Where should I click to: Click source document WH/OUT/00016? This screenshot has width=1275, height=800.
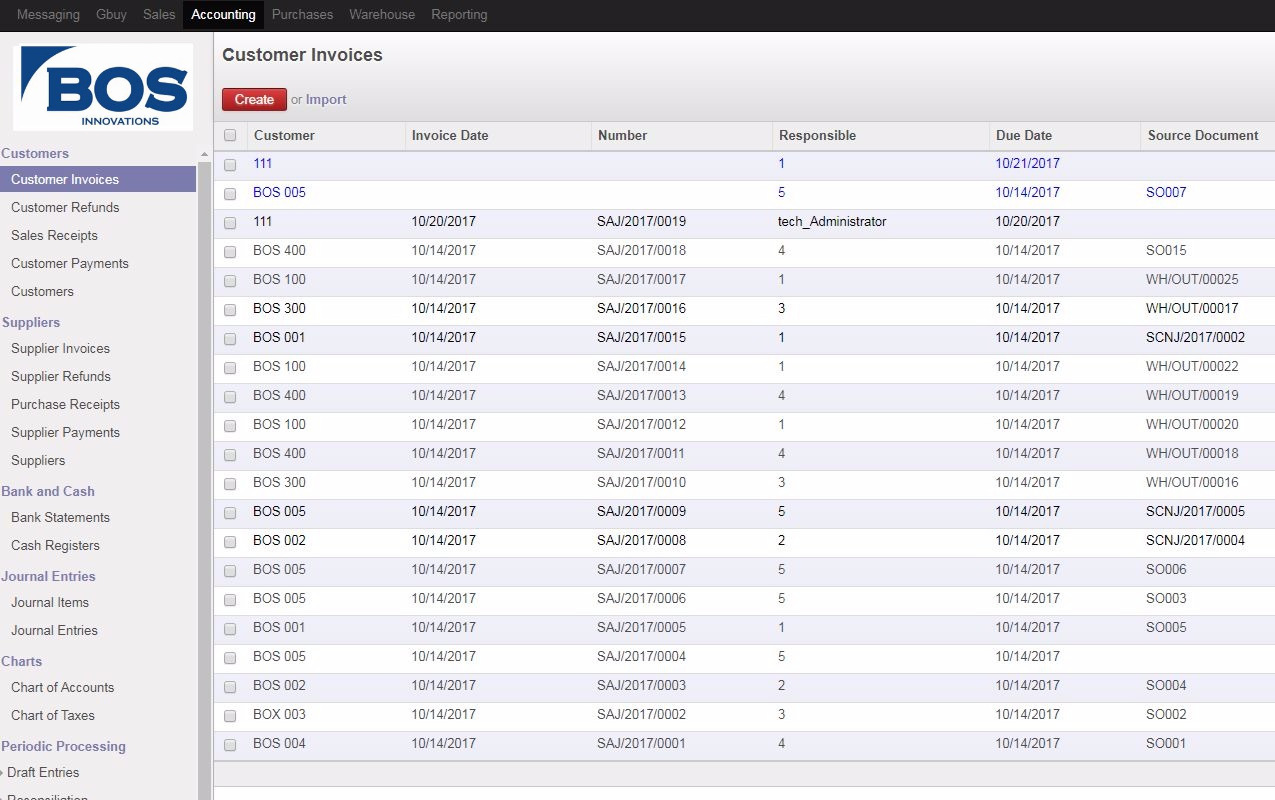(x=1192, y=482)
